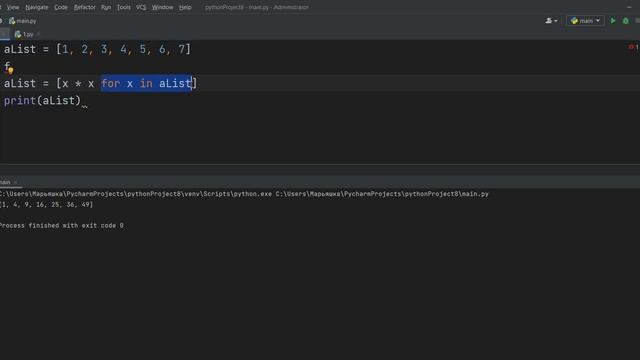Click the python.exe command path line

[244, 194]
